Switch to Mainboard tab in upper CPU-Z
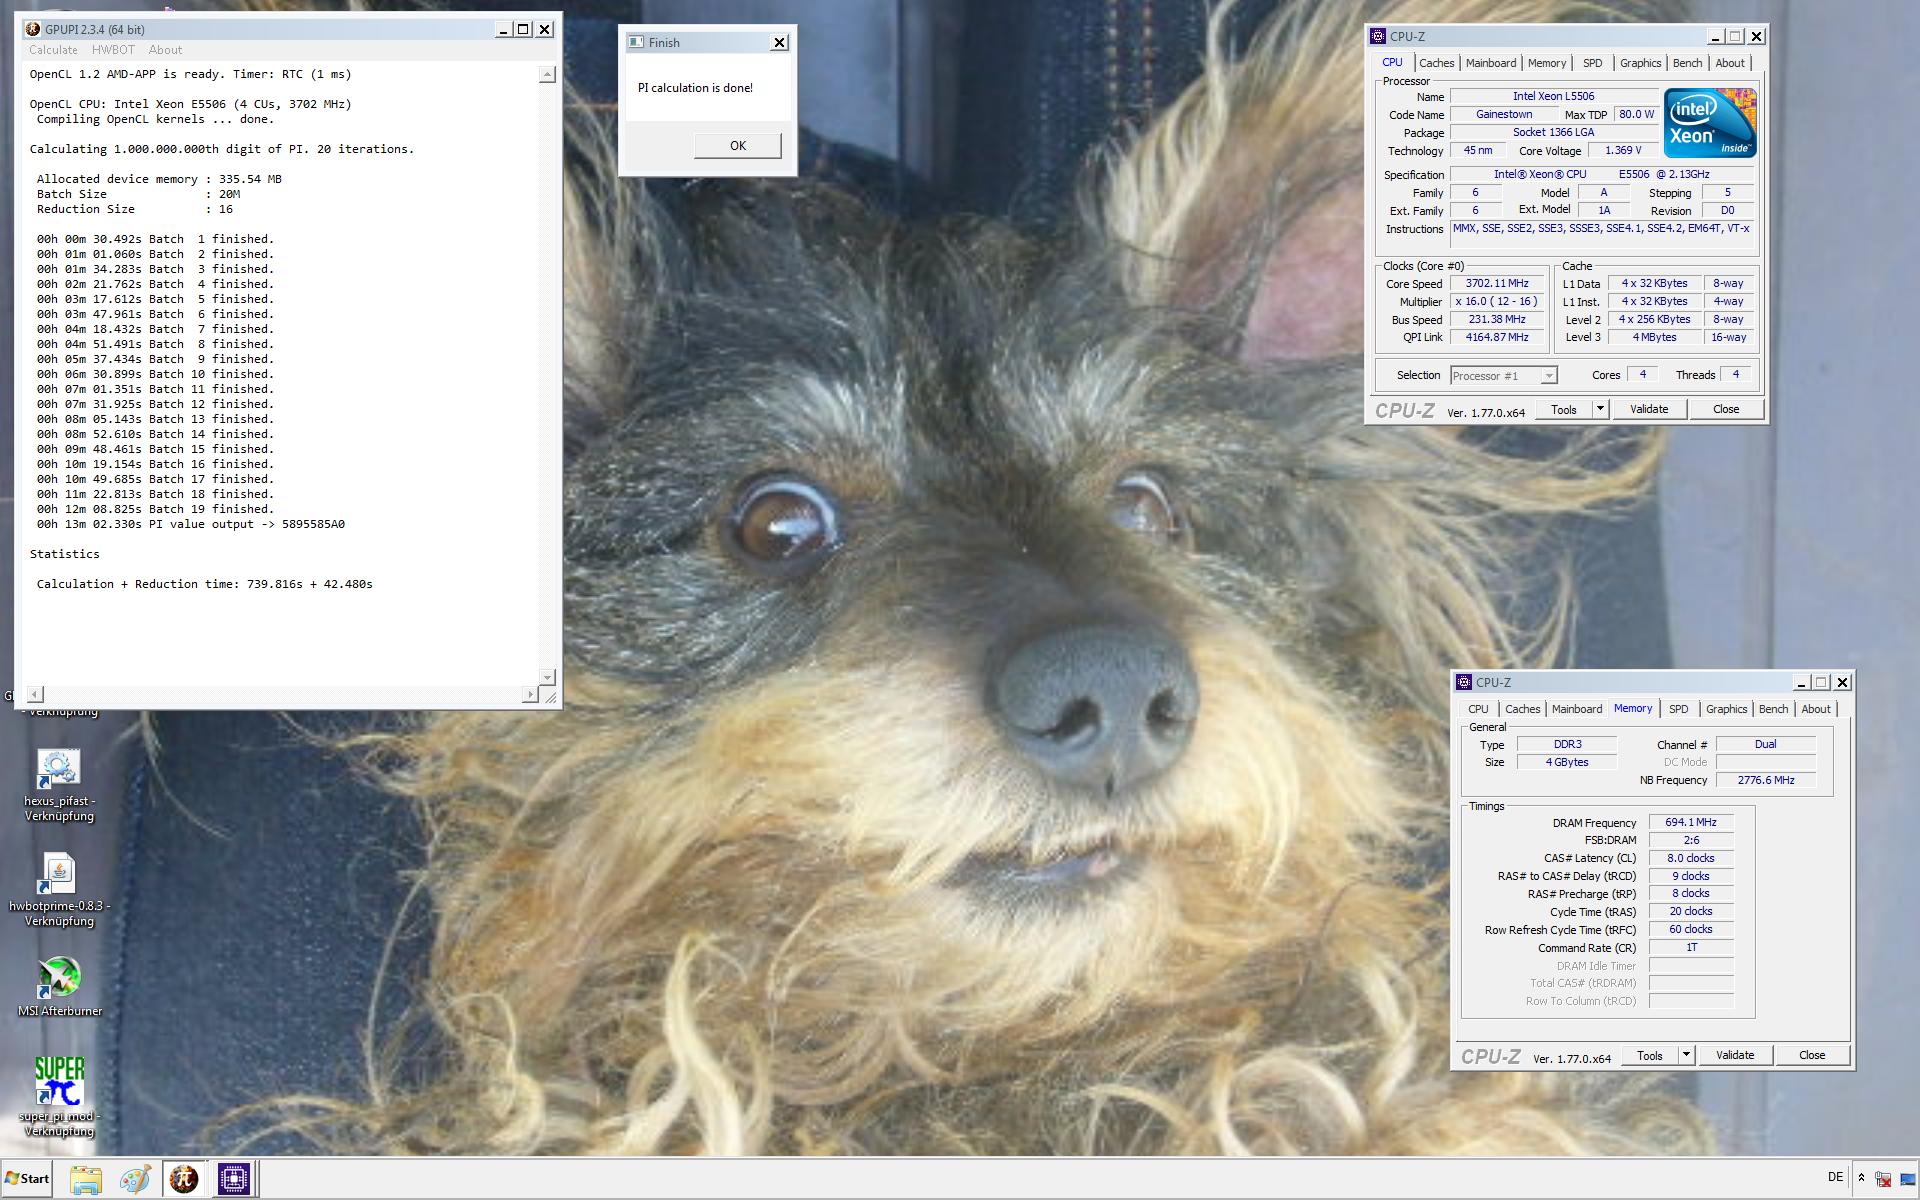The width and height of the screenshot is (1920, 1200). coord(1490,63)
